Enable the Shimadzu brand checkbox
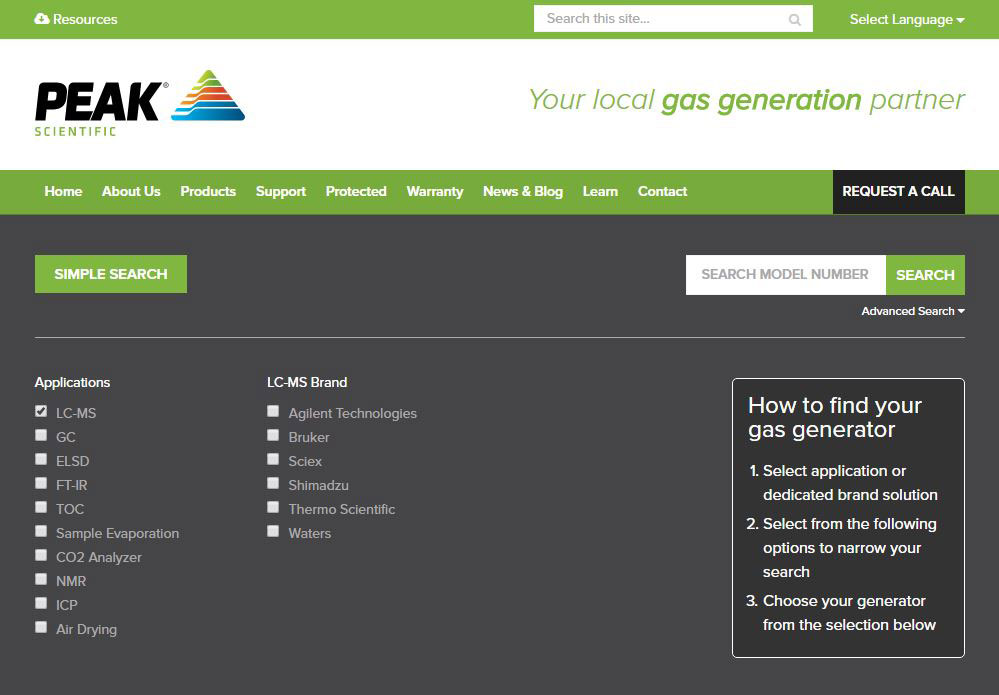Viewport: 999px width, 695px height. pos(273,483)
